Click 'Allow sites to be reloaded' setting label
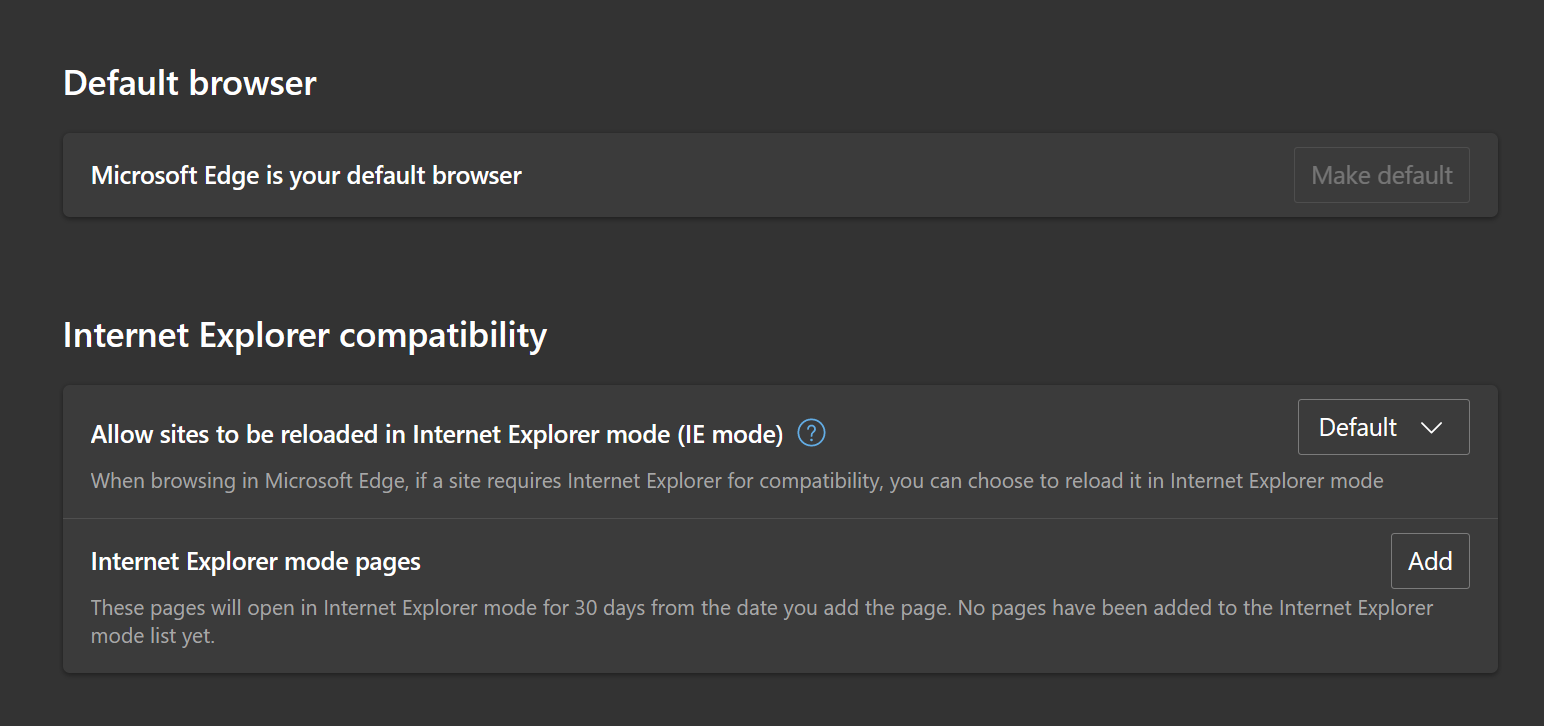 point(437,434)
